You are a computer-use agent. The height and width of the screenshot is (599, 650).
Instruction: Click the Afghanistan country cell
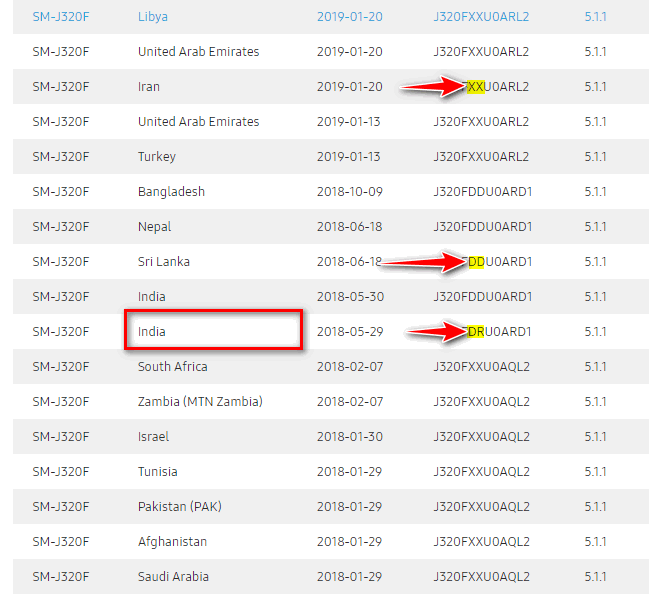[172, 542]
